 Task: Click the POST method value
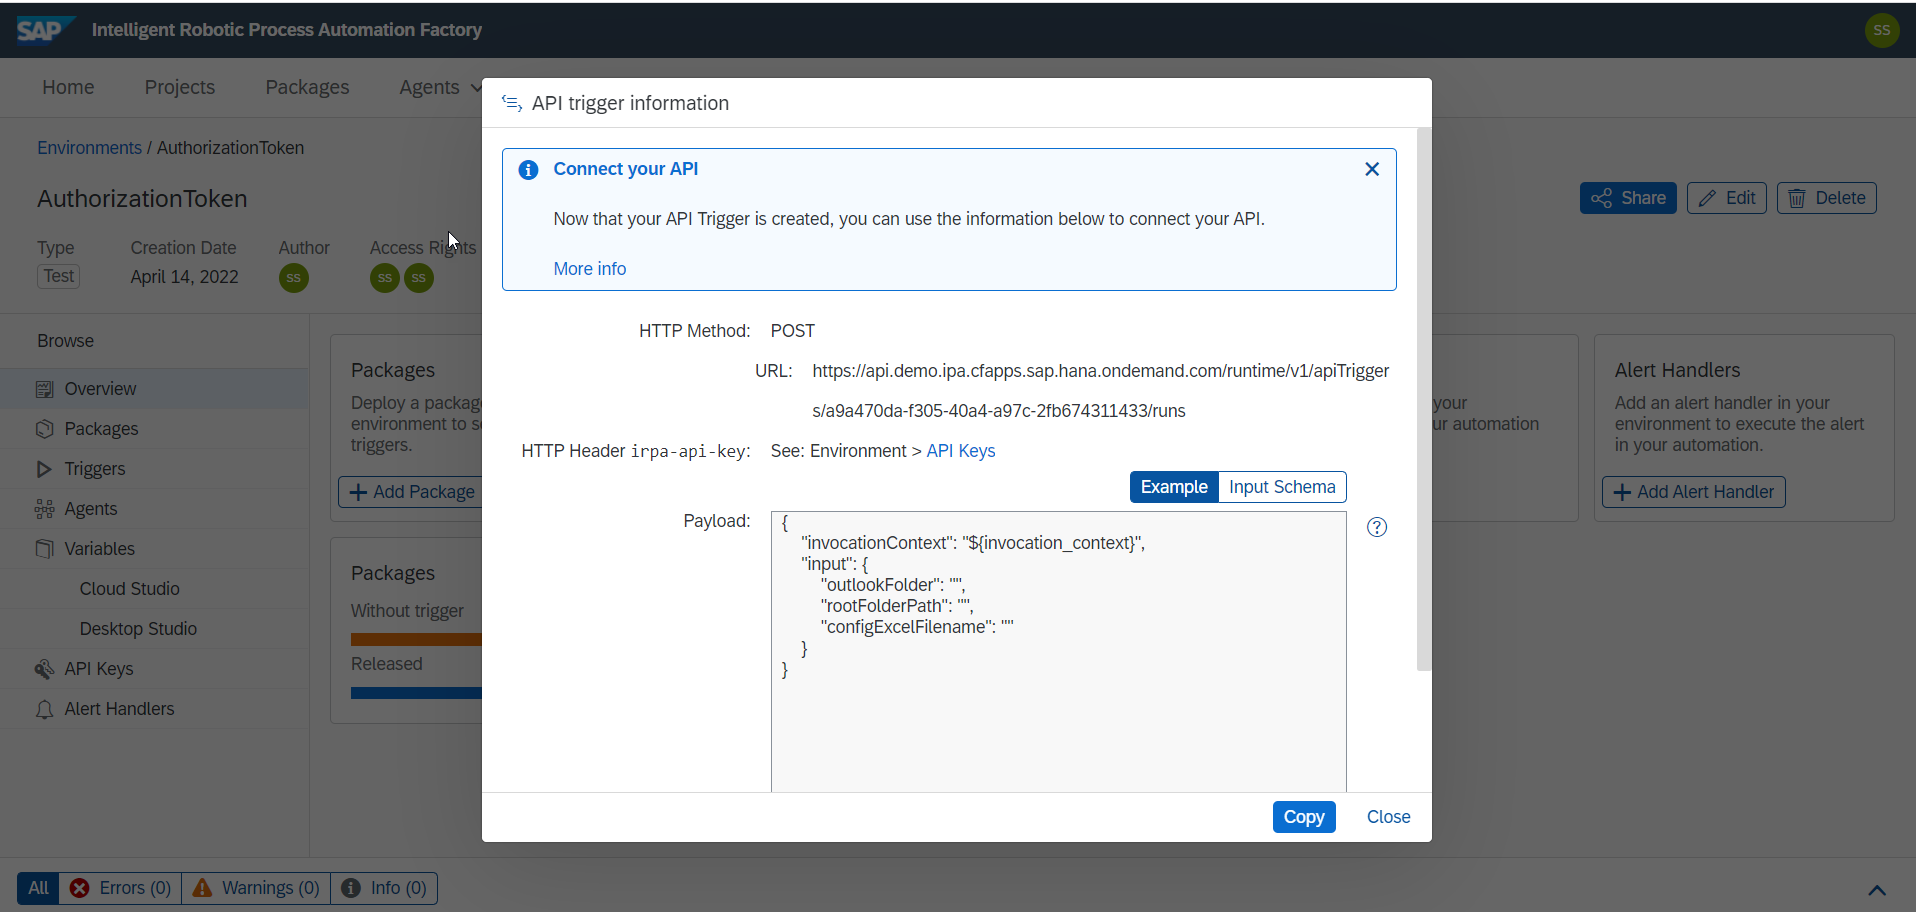(x=793, y=331)
